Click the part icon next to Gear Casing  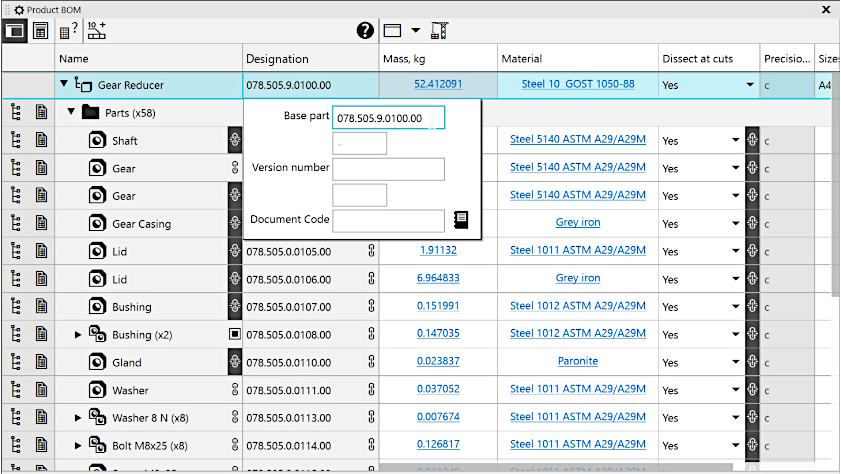point(97,224)
